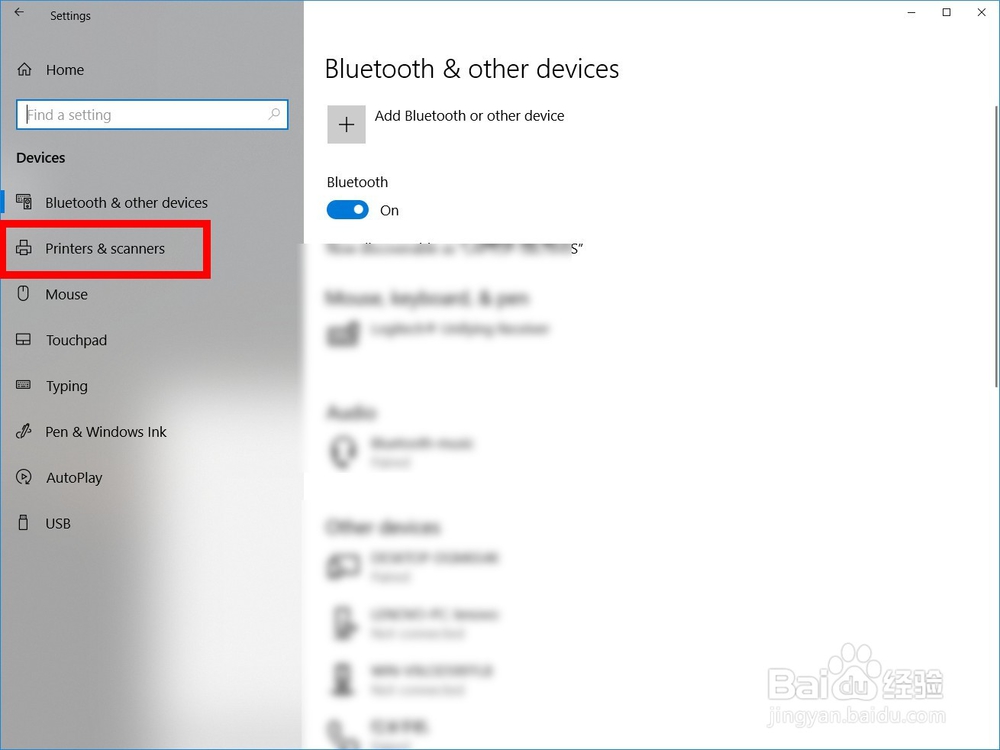This screenshot has height=750, width=1000.
Task: Open USB settings
Action: (x=57, y=524)
